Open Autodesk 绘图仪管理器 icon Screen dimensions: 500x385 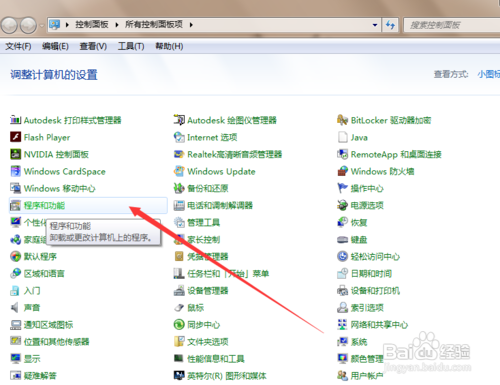(x=179, y=120)
